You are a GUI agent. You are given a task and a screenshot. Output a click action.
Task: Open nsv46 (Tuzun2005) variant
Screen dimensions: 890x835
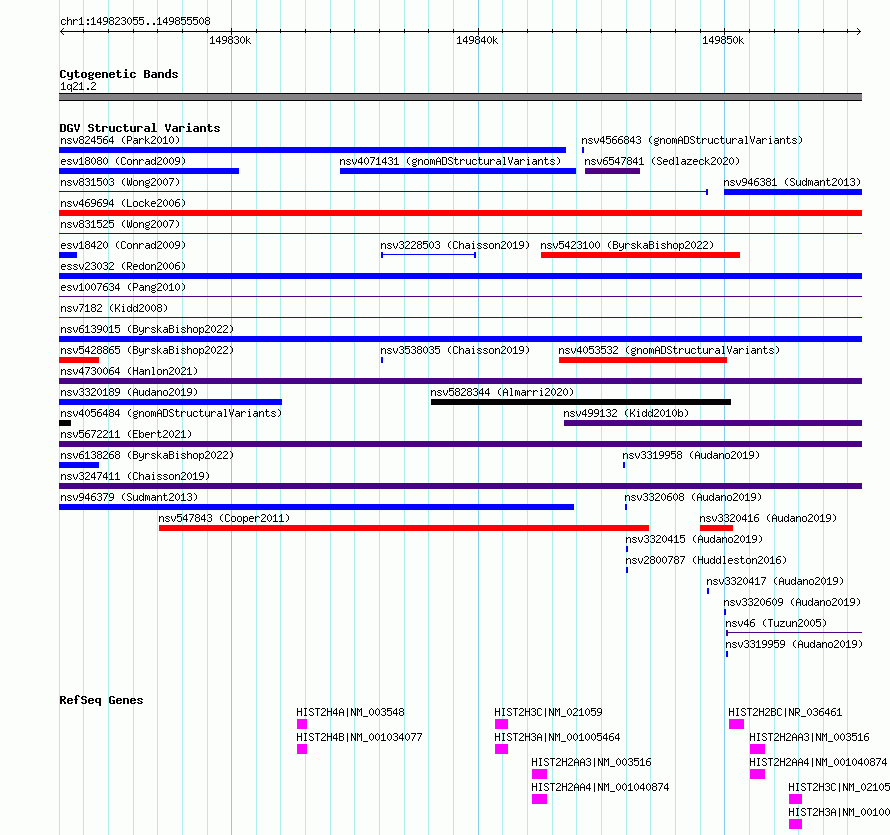point(776,623)
